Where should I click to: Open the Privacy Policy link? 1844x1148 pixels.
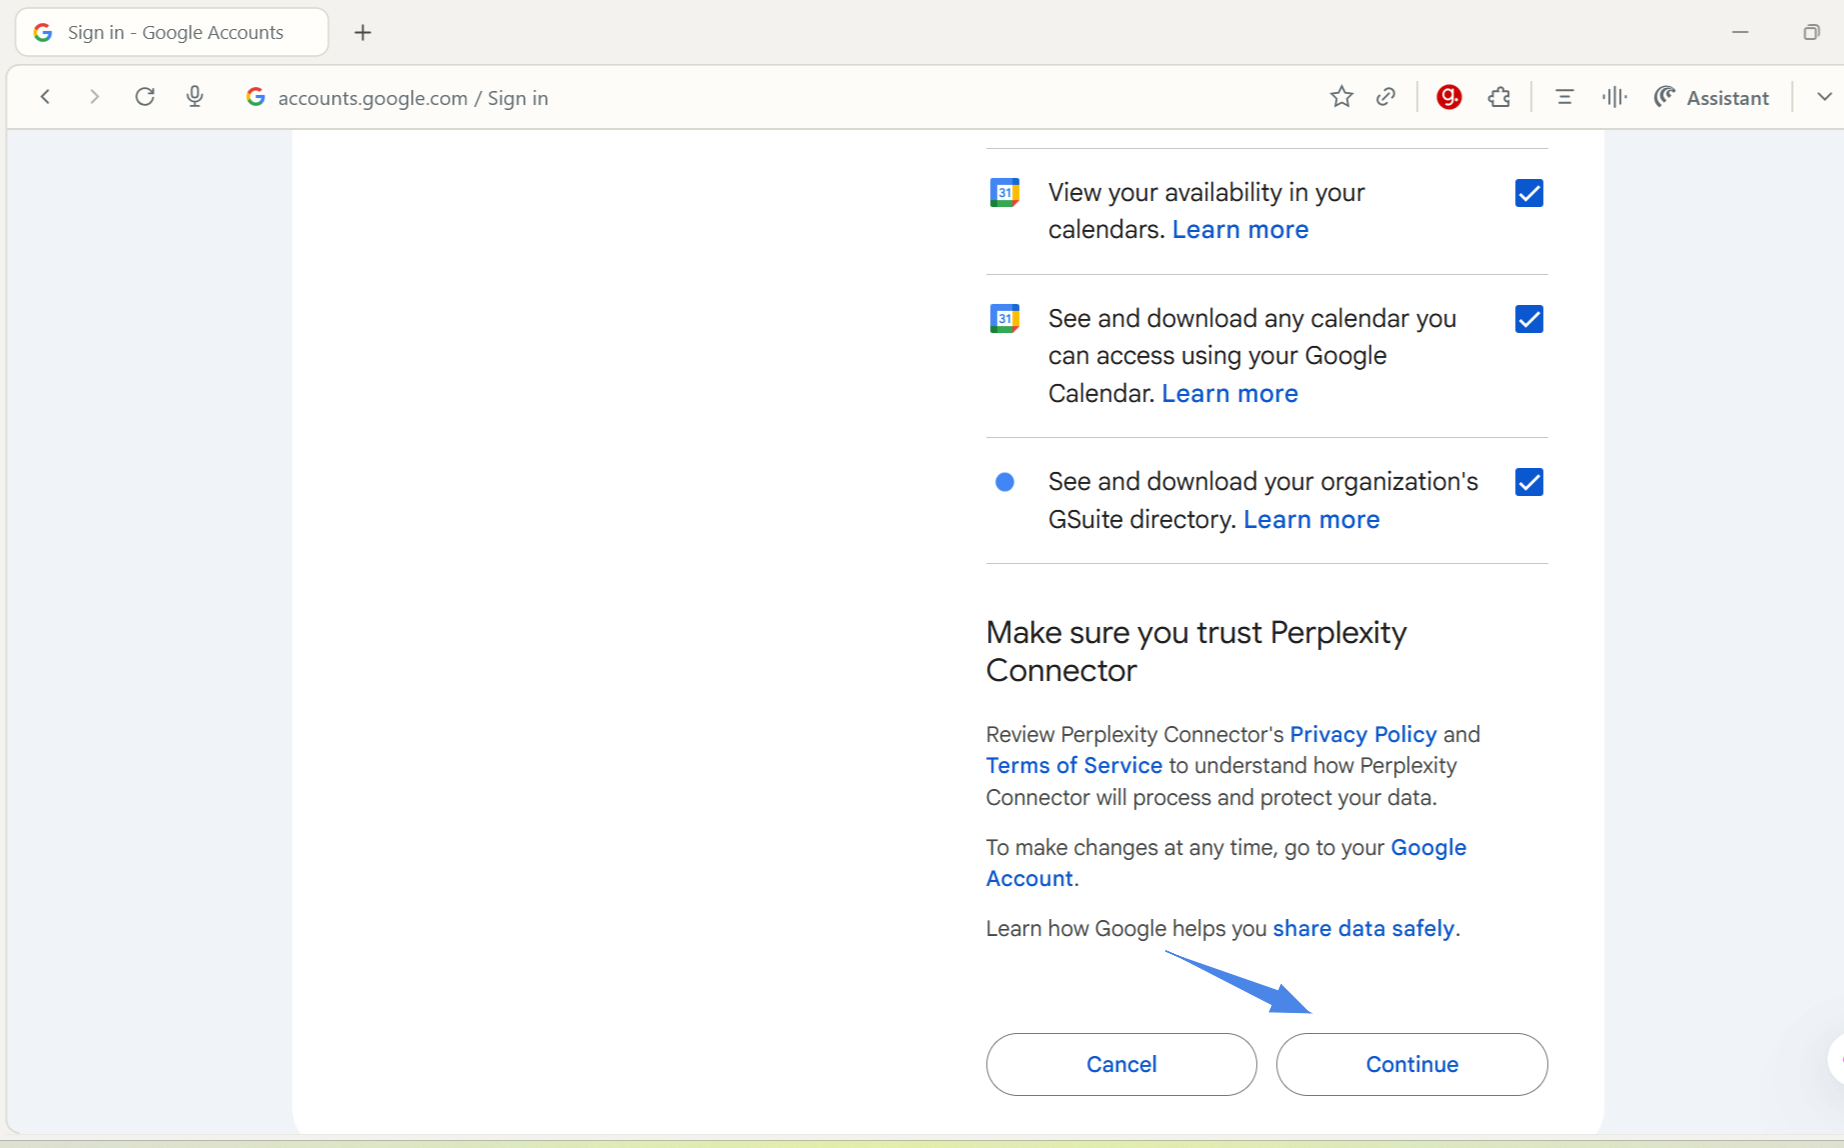(x=1362, y=734)
